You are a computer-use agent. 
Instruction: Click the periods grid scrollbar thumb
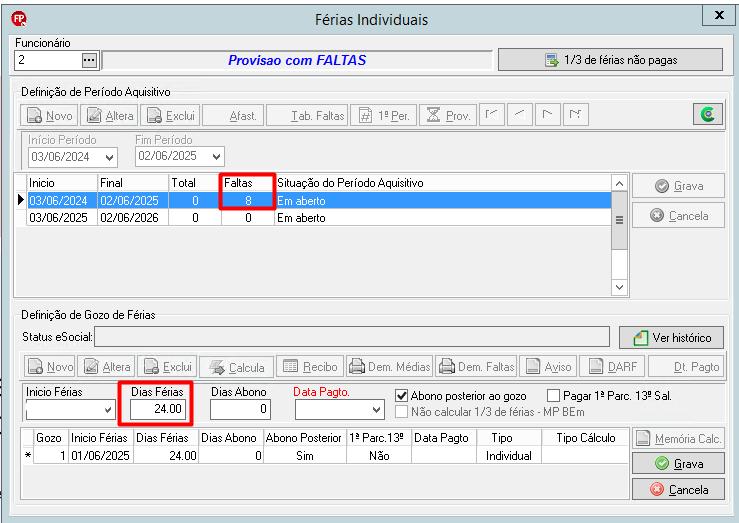click(x=619, y=220)
